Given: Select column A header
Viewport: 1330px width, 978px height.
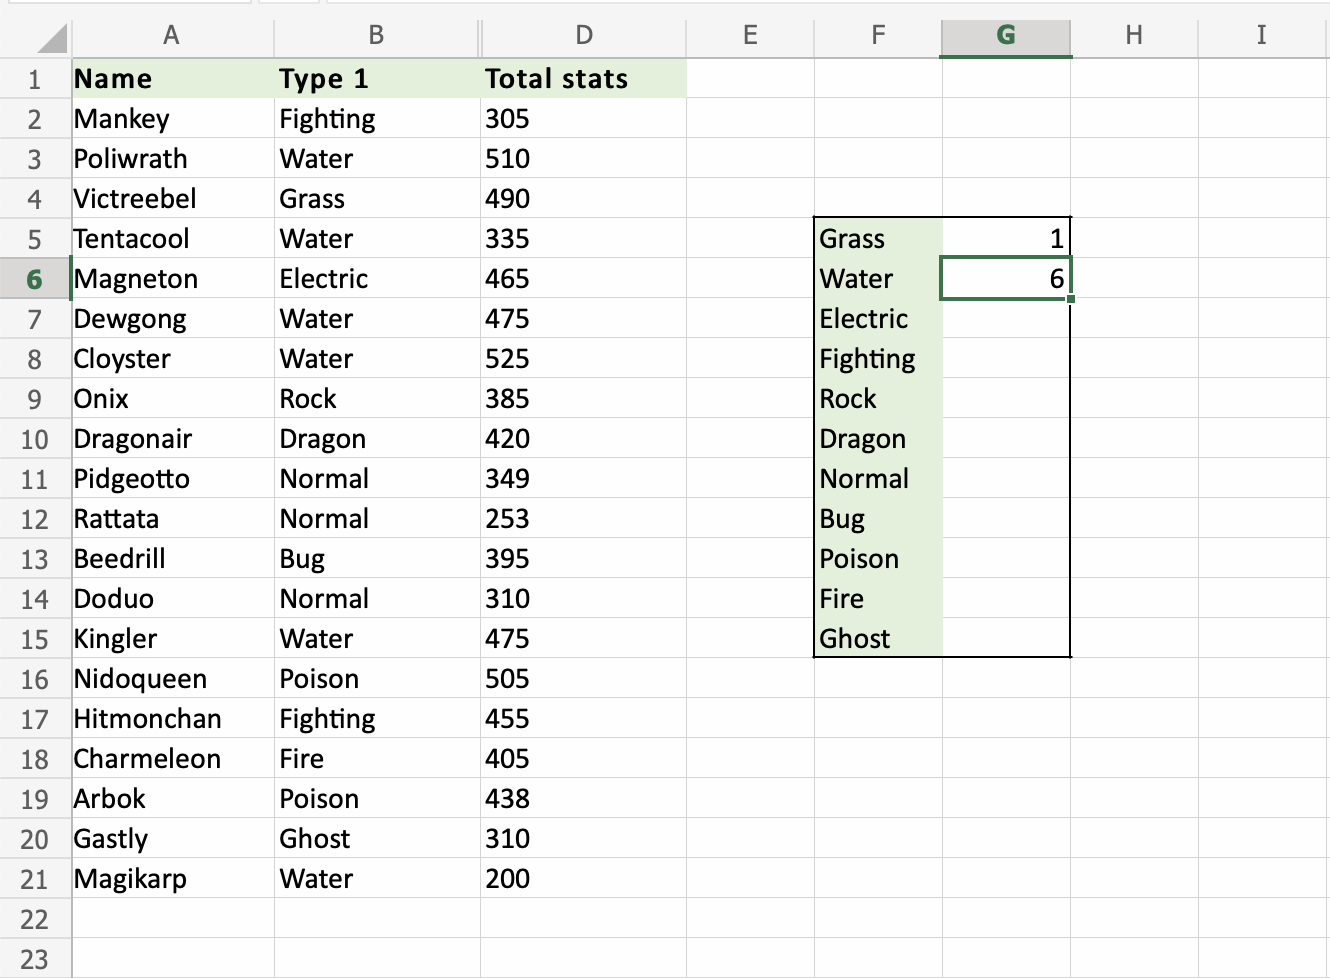Looking at the screenshot, I should click(172, 36).
